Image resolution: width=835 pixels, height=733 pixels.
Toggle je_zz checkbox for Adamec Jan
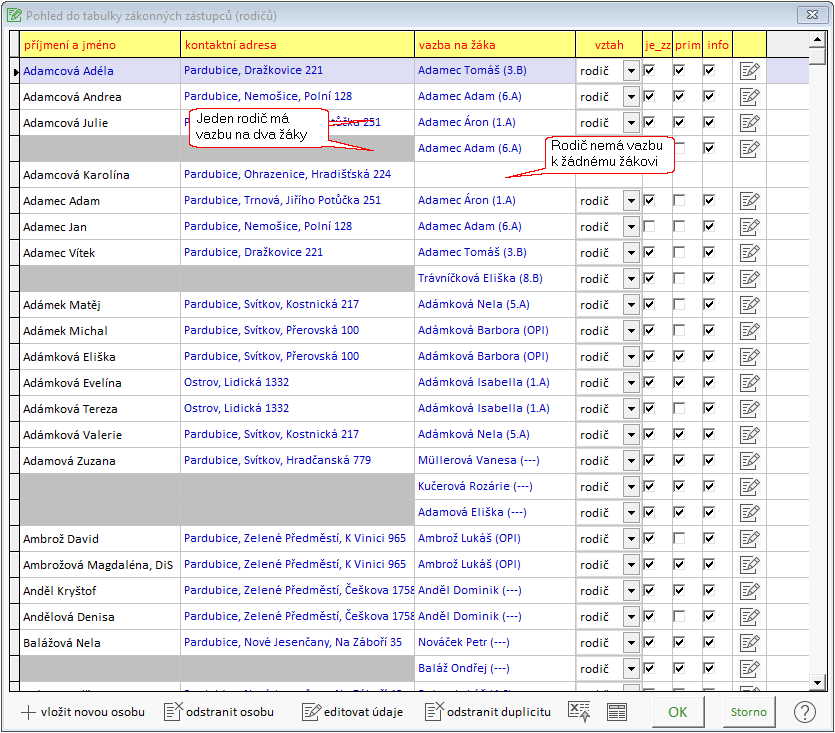click(649, 226)
